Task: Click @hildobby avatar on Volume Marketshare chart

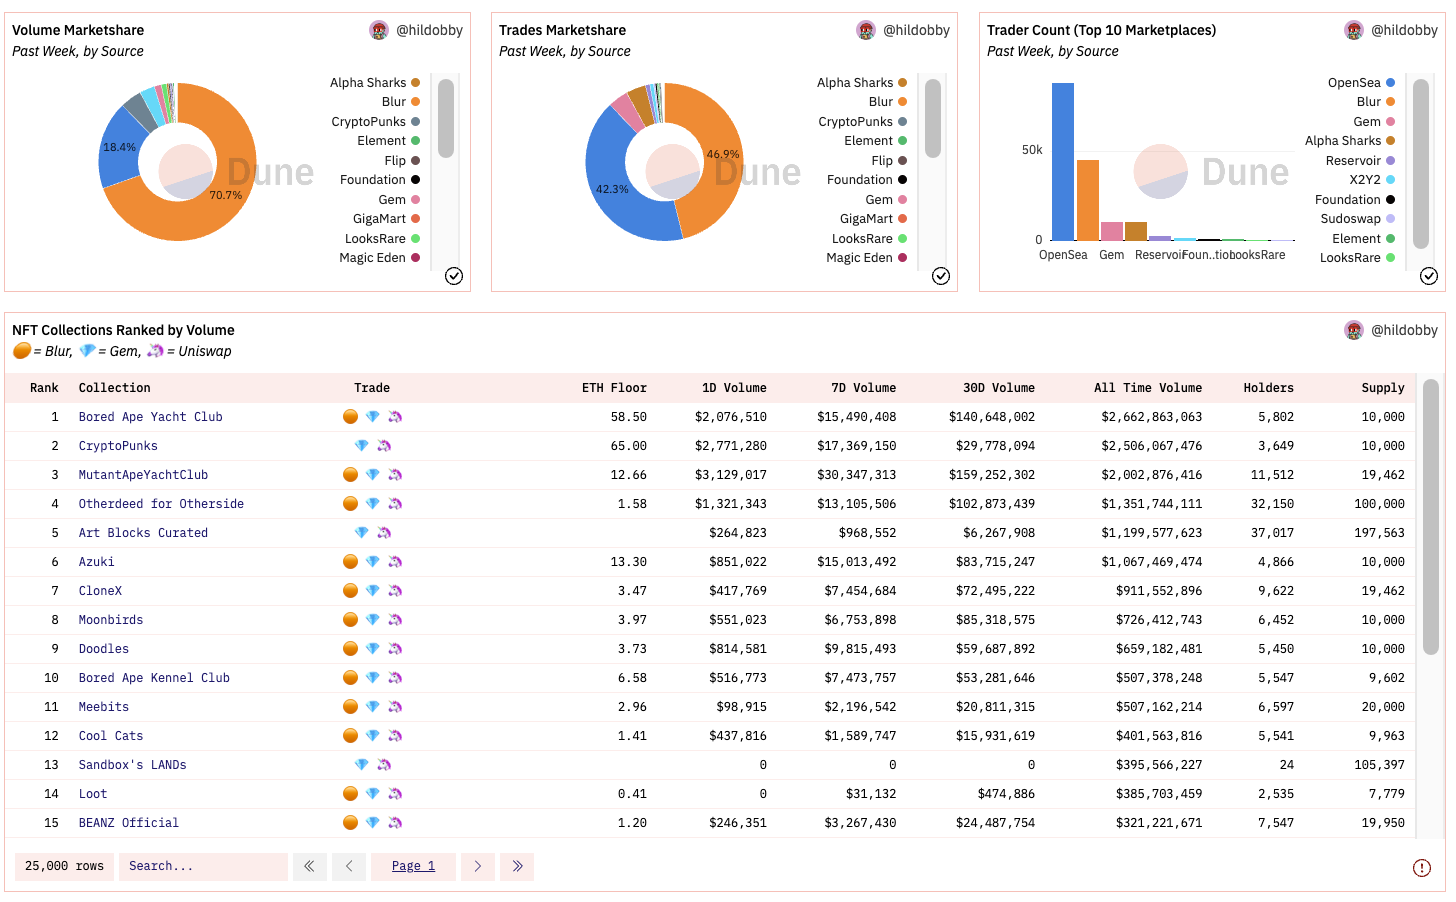Action: 379,30
